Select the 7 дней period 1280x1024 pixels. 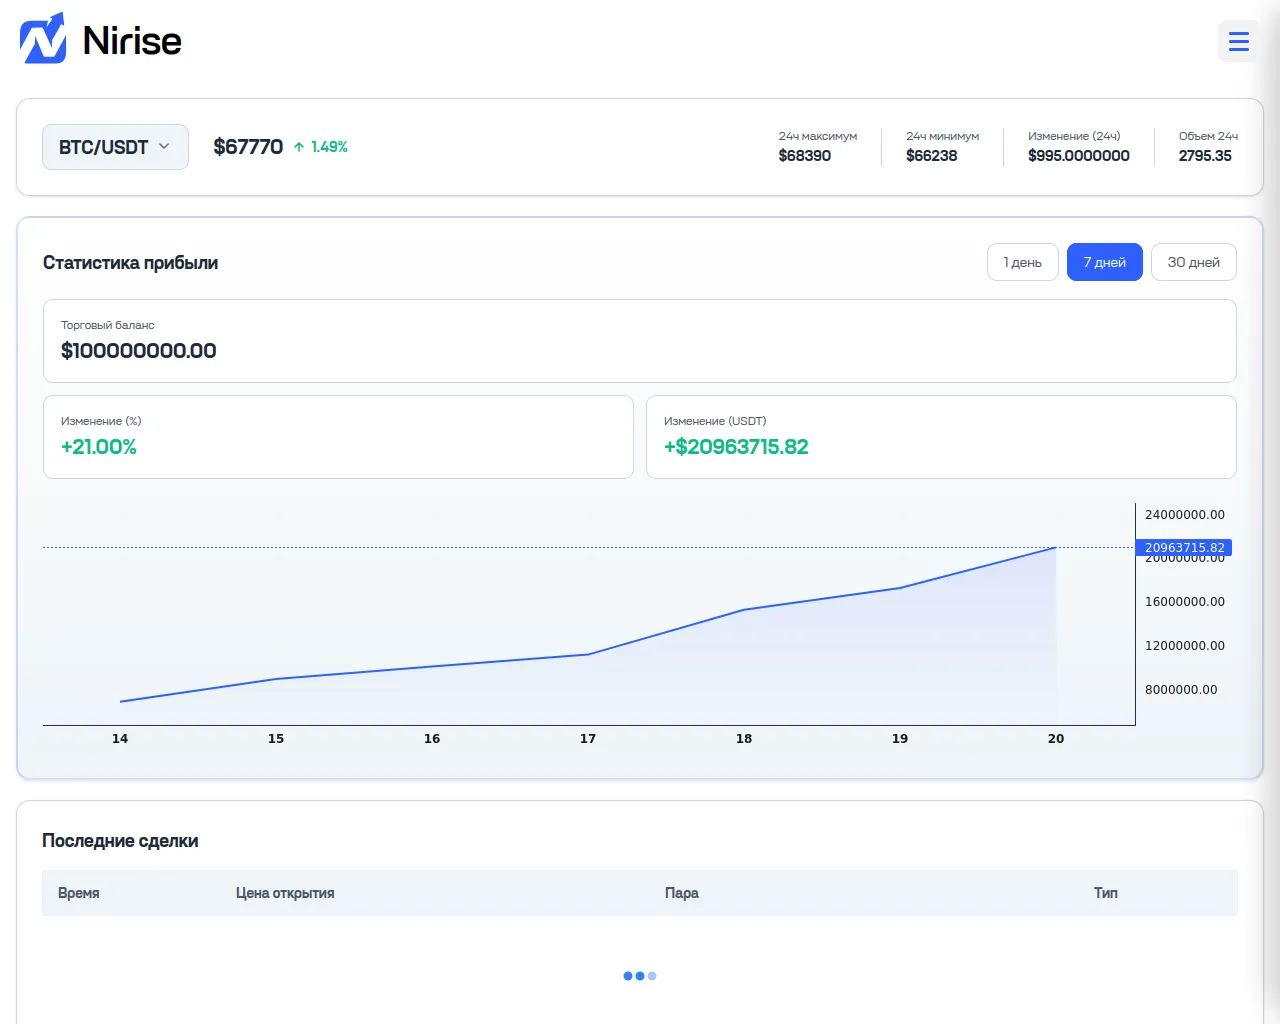[x=1104, y=262]
